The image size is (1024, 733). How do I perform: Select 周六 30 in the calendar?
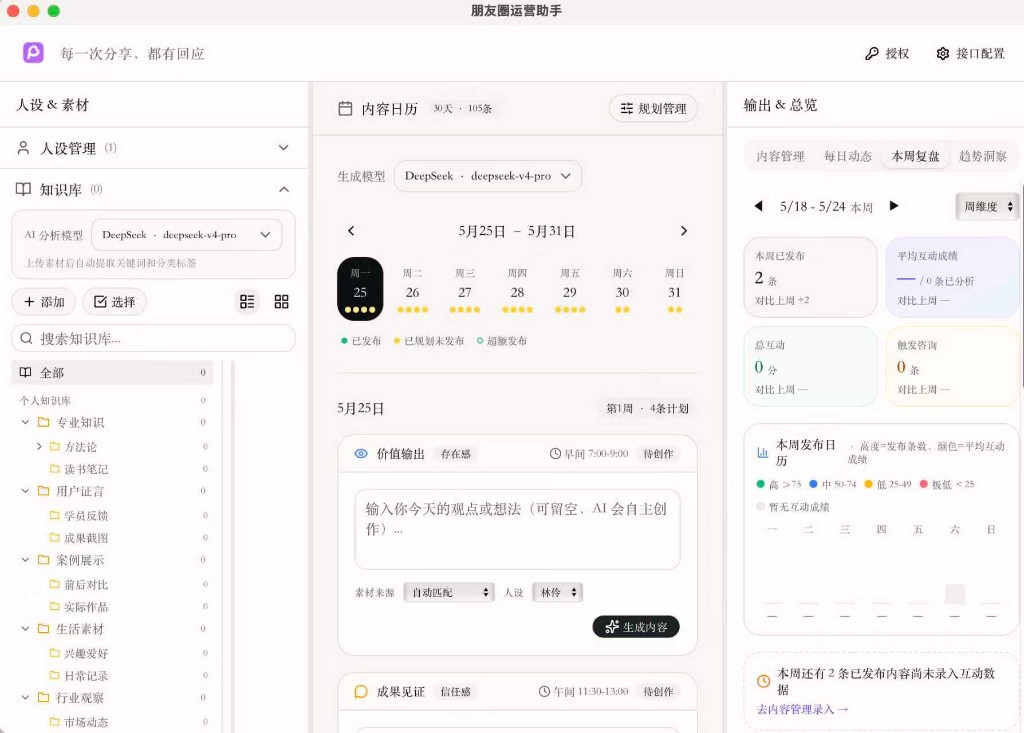[622, 289]
